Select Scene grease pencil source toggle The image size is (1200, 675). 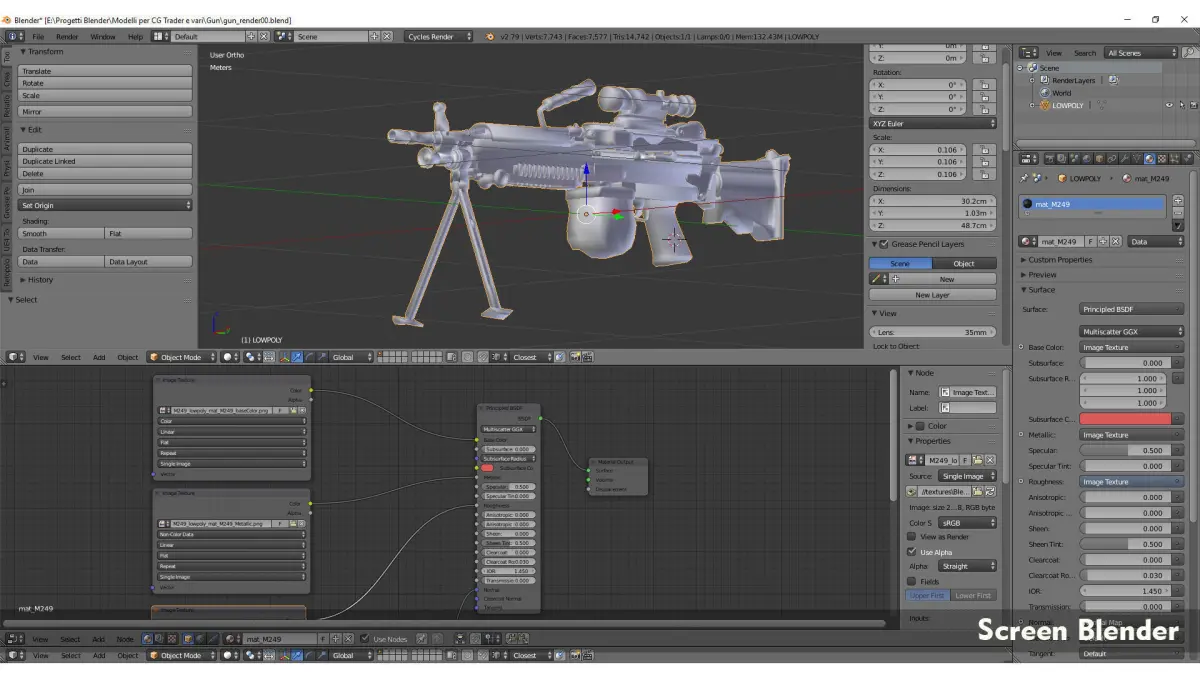900,263
